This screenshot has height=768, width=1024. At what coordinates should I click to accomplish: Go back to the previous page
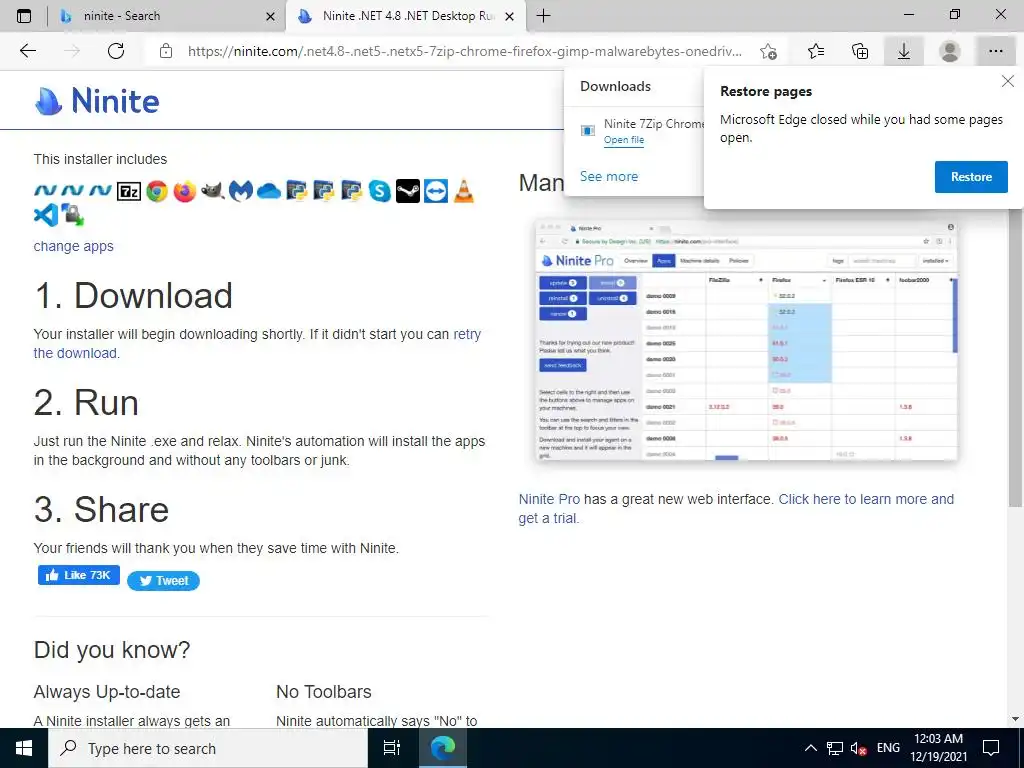(27, 51)
